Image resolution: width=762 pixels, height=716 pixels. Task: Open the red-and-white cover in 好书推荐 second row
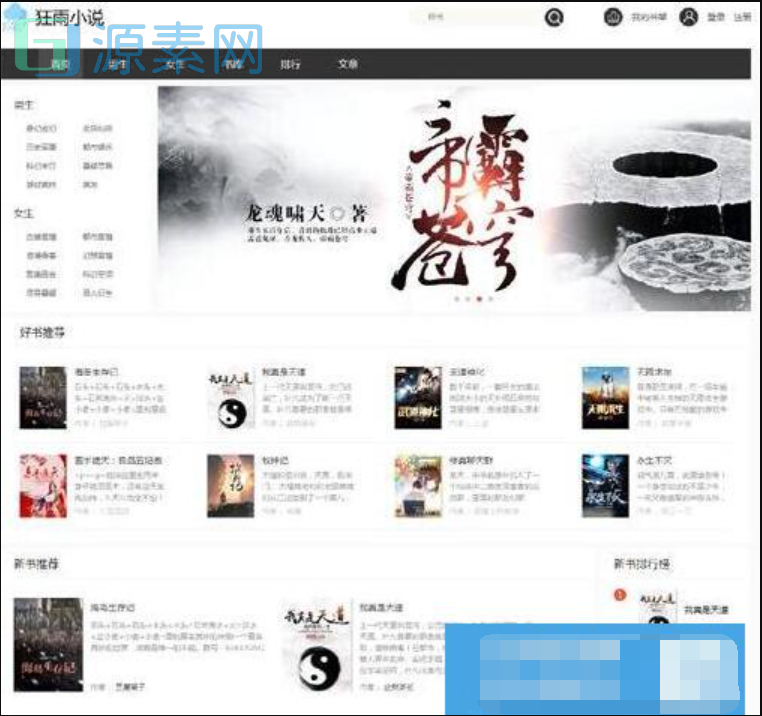[x=43, y=486]
